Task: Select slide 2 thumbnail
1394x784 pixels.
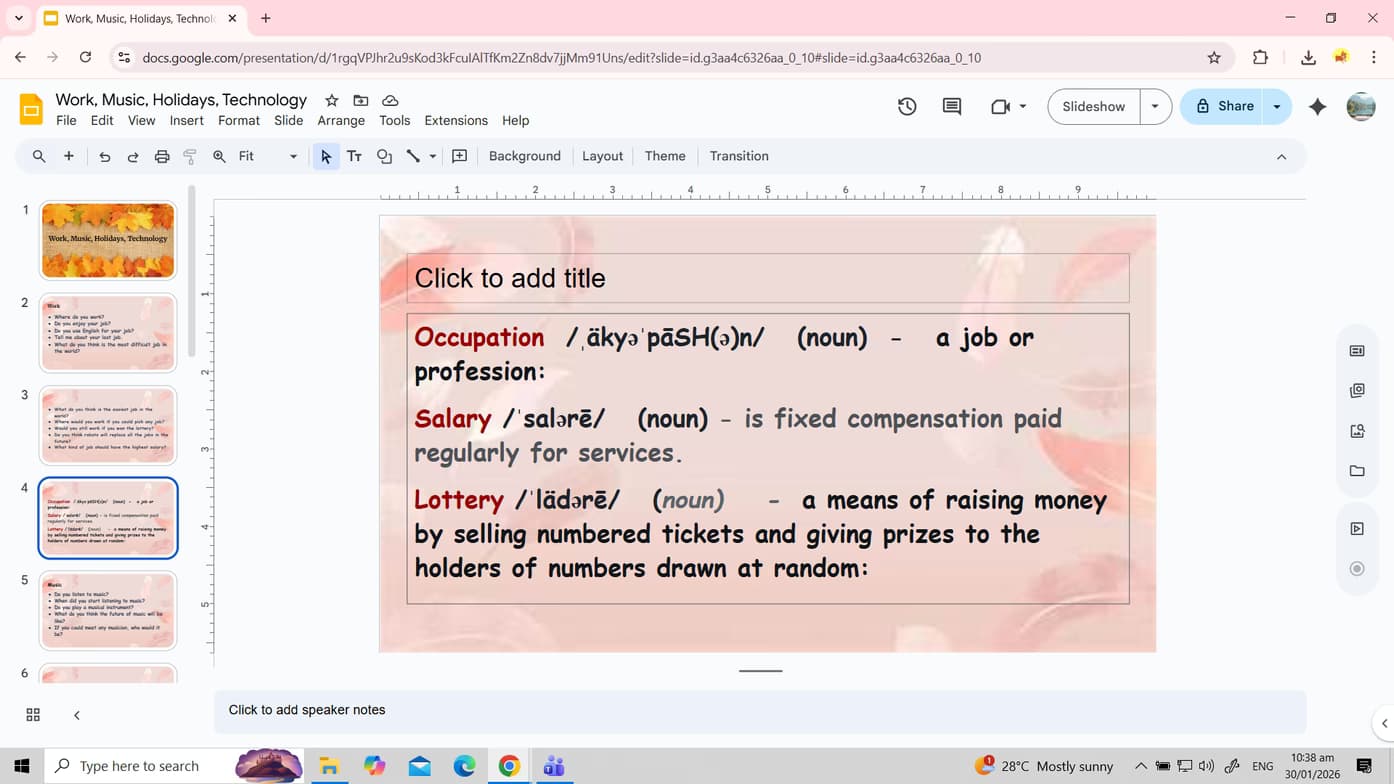Action: click(107, 332)
